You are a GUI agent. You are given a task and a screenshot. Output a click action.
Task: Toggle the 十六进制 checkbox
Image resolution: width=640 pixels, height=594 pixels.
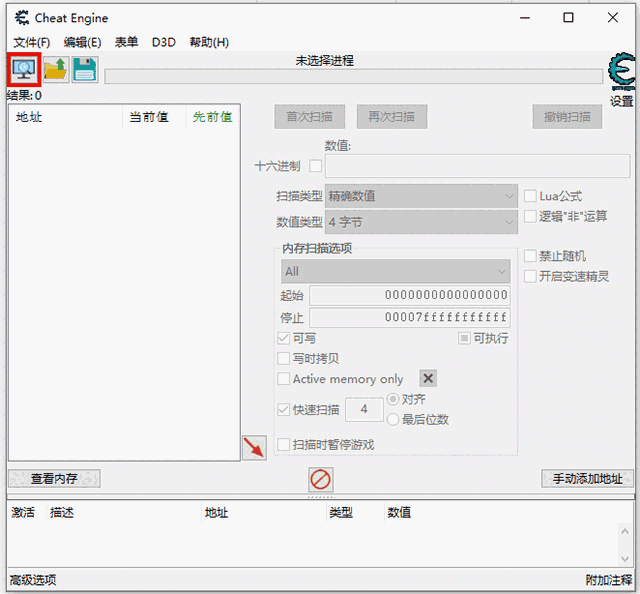[x=316, y=166]
